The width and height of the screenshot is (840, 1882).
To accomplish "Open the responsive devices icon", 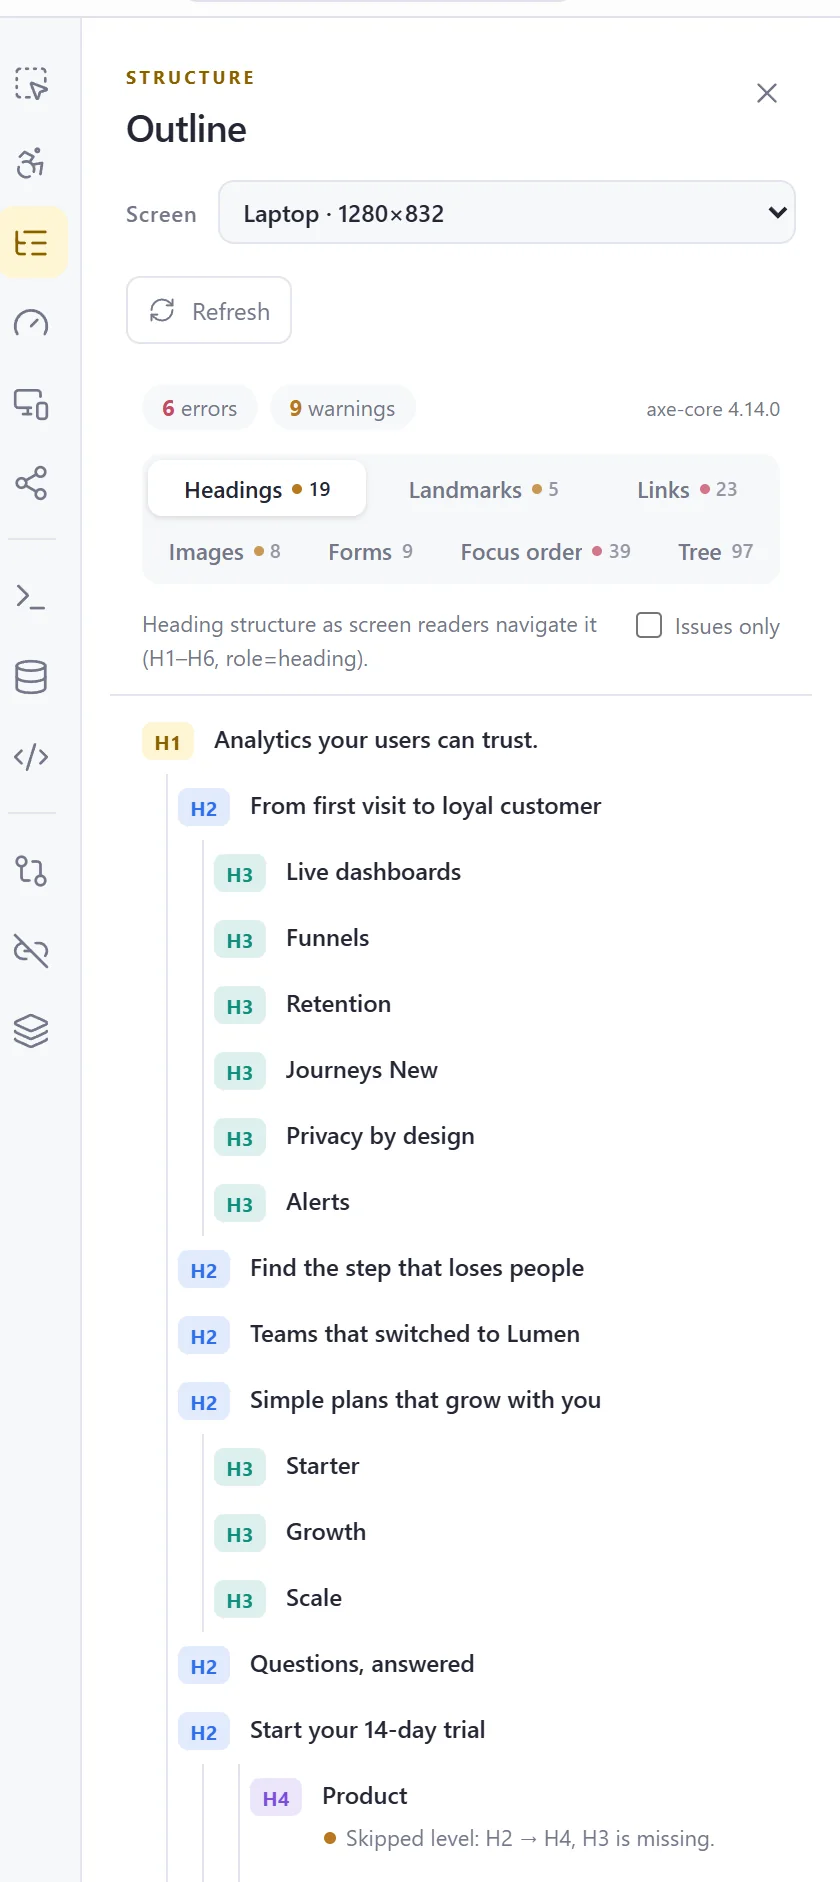I will 31,403.
